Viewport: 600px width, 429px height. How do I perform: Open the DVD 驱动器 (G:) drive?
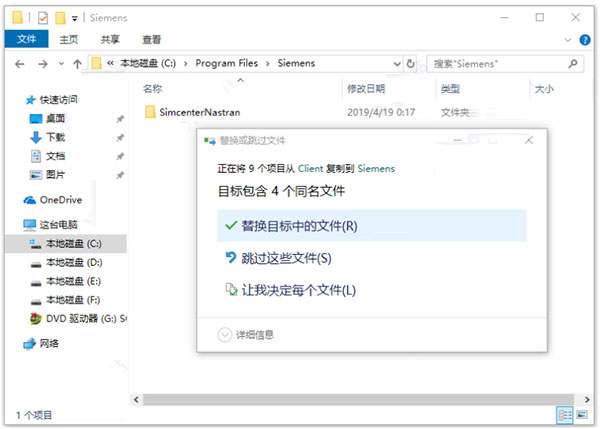pyautogui.click(x=78, y=318)
